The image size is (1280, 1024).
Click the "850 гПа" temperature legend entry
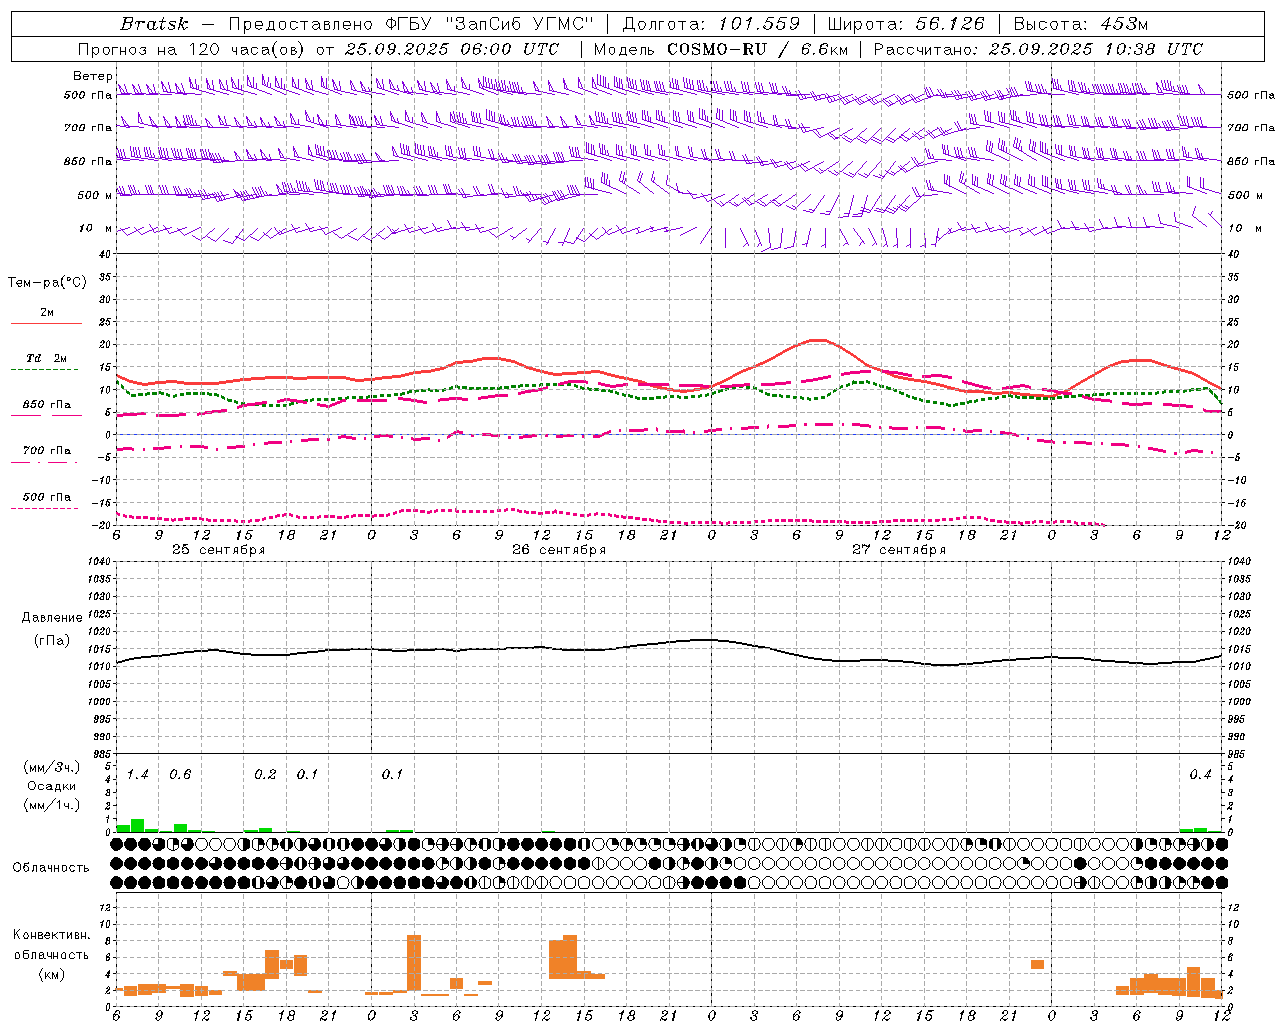46,405
